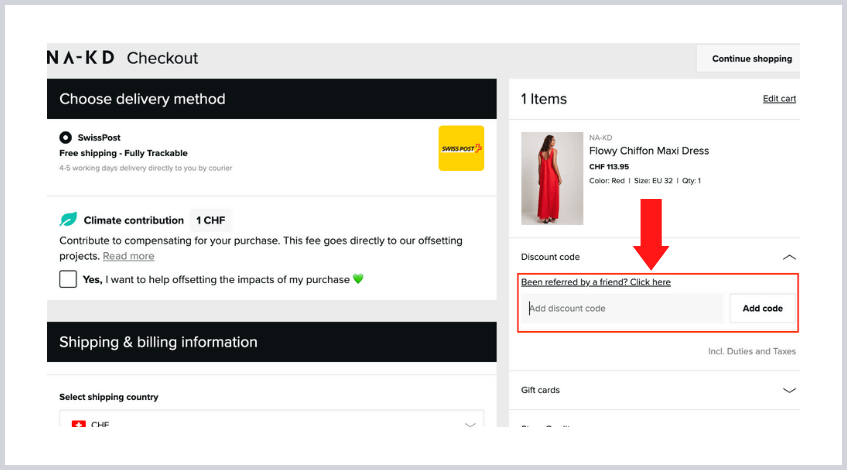Click the Add code button
Image resolution: width=847 pixels, height=470 pixels.
(762, 308)
